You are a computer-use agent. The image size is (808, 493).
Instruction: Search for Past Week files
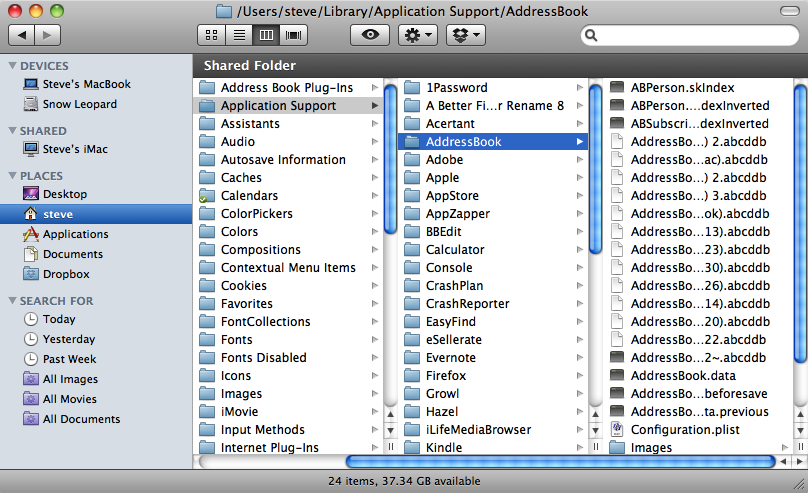[96, 359]
